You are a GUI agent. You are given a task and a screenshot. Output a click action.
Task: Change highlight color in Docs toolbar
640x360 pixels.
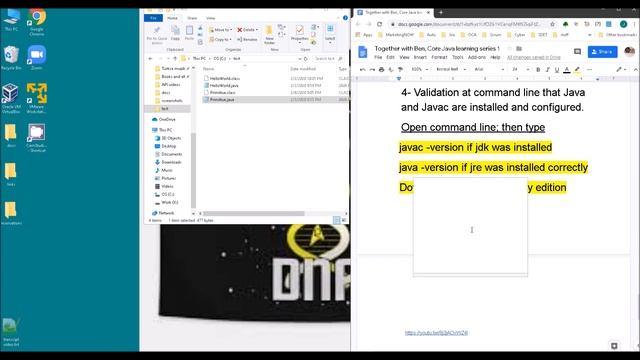(x=577, y=70)
